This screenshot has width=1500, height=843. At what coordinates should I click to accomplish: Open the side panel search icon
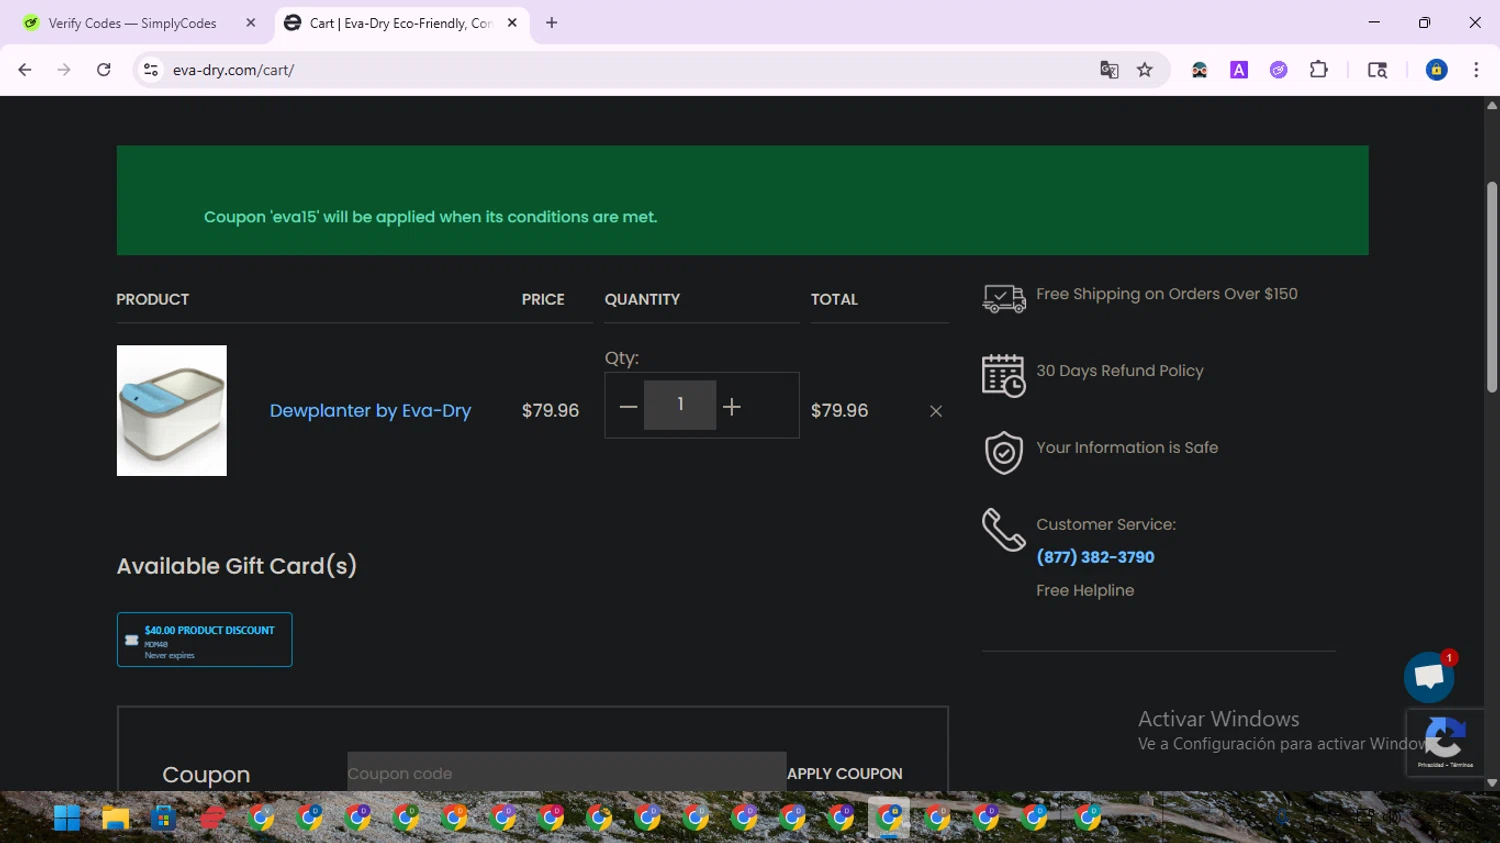1377,70
